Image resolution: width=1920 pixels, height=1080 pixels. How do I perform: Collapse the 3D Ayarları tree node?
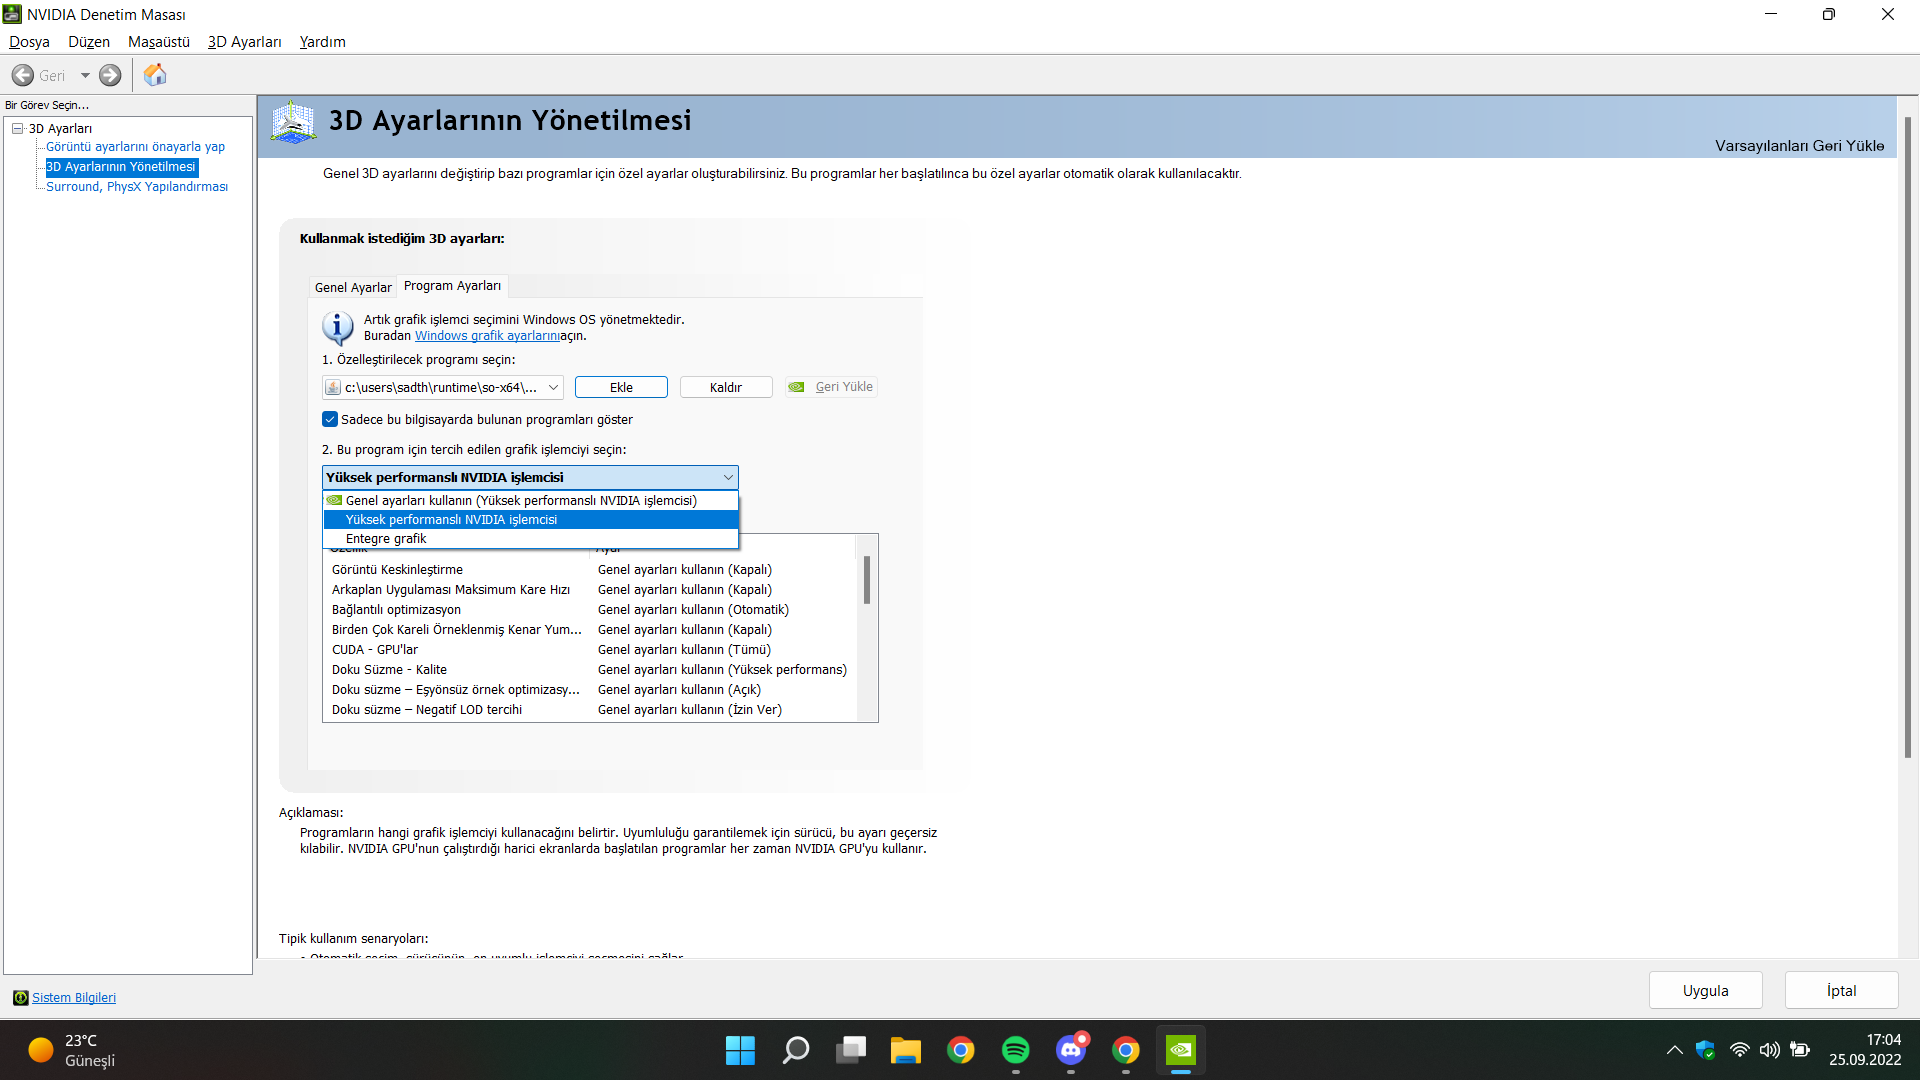click(18, 128)
